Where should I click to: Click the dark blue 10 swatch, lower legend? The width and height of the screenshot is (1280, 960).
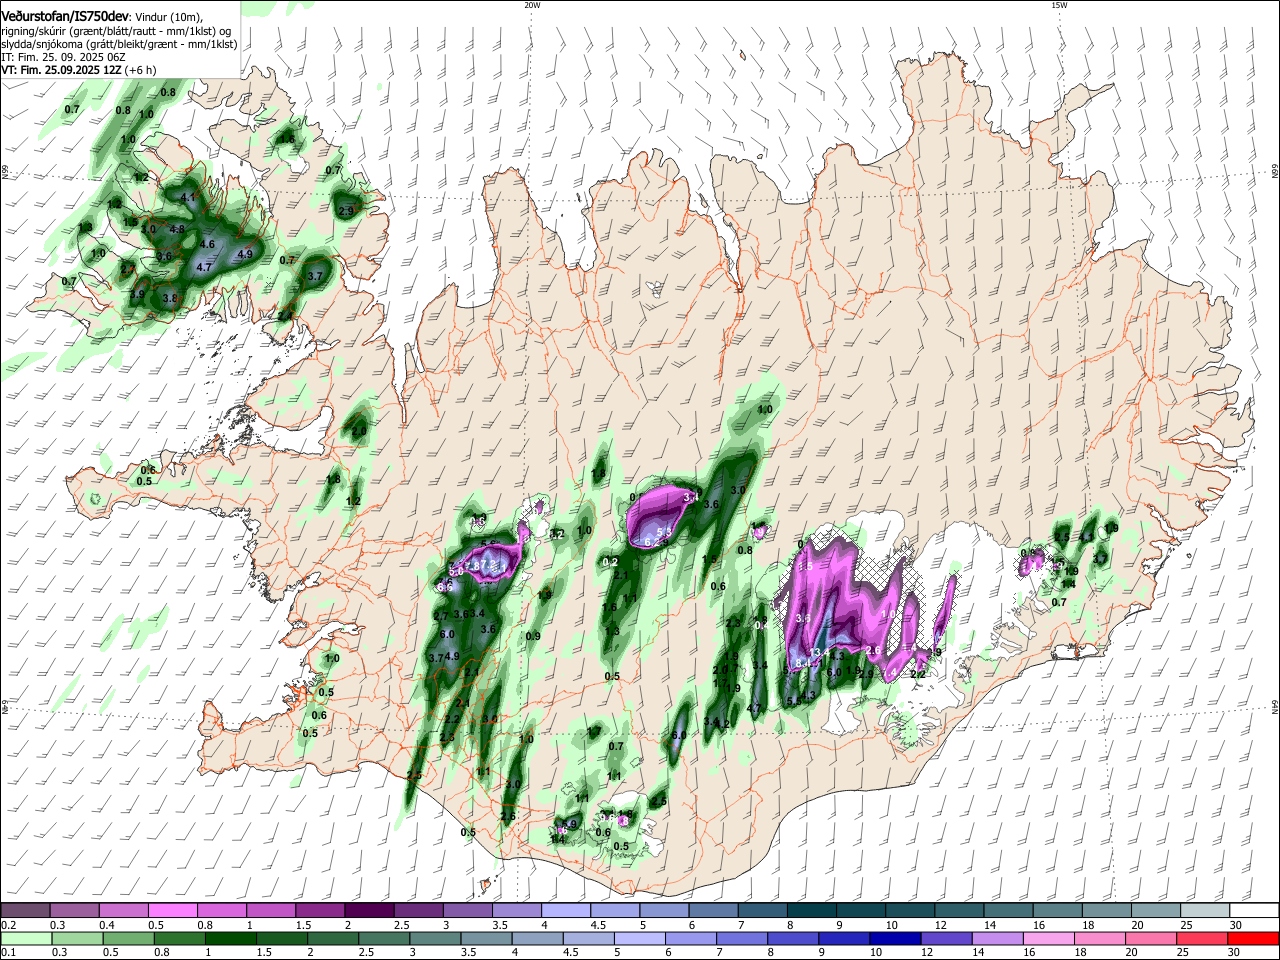click(894, 939)
